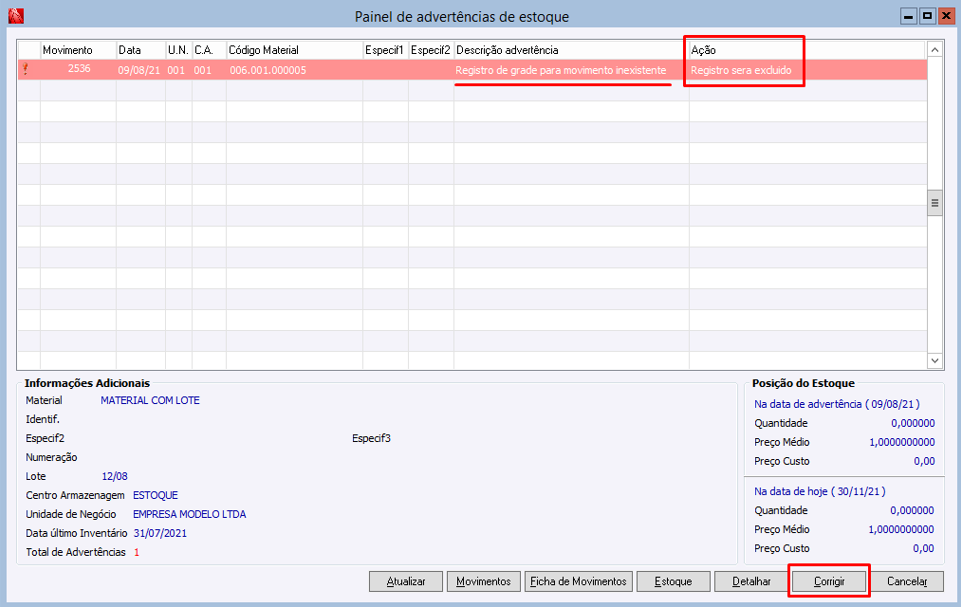
Task: Click the Centro Armazenagem value ESTOQUE
Action: [156, 495]
